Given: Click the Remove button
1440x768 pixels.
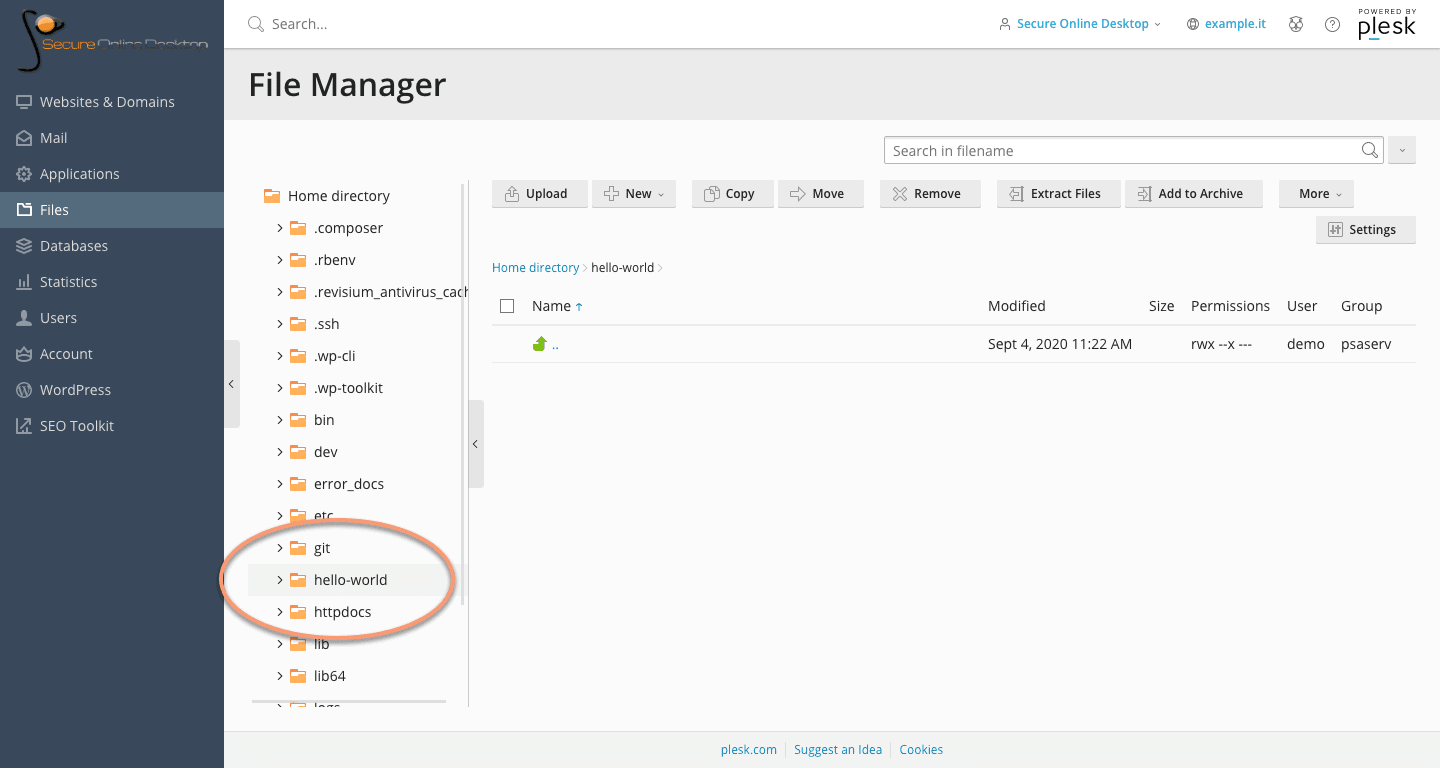Looking at the screenshot, I should (x=930, y=194).
